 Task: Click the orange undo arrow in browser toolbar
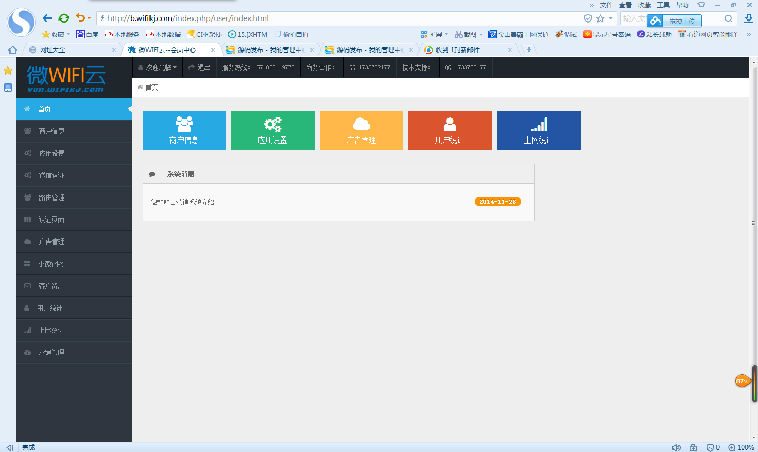(80, 18)
